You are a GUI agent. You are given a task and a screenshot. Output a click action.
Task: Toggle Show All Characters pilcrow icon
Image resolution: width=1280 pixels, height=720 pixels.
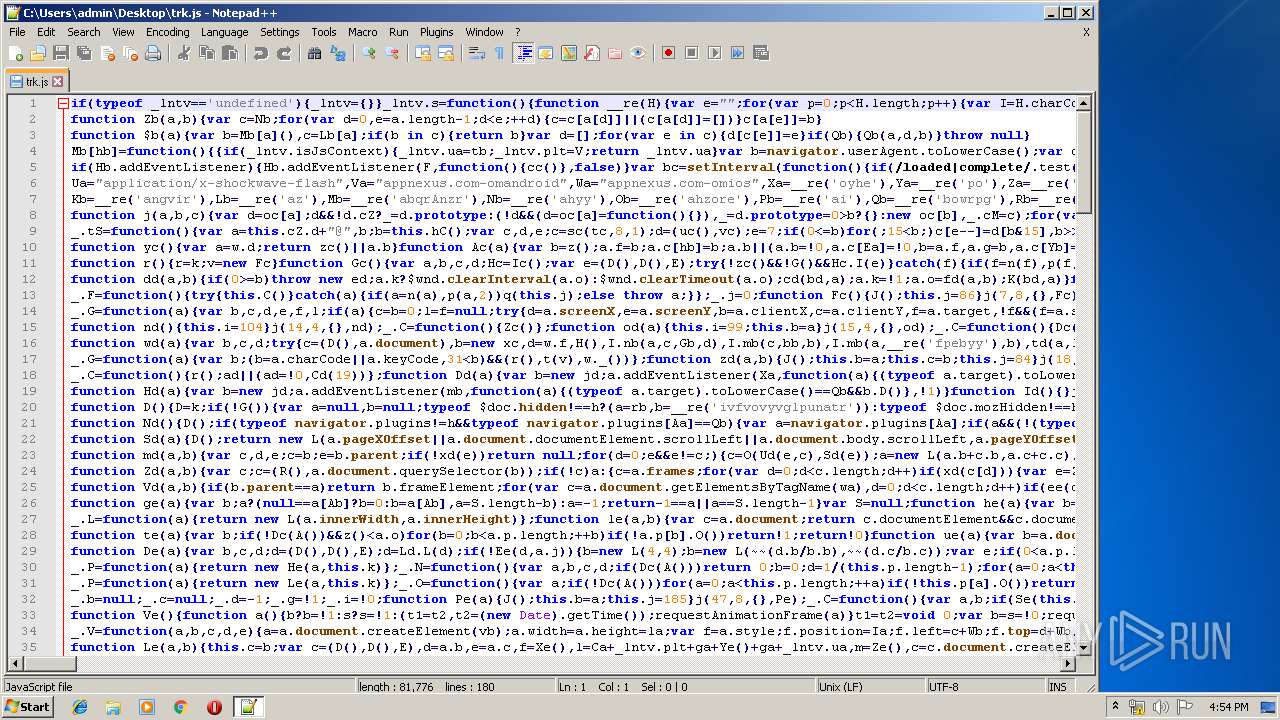(500, 53)
